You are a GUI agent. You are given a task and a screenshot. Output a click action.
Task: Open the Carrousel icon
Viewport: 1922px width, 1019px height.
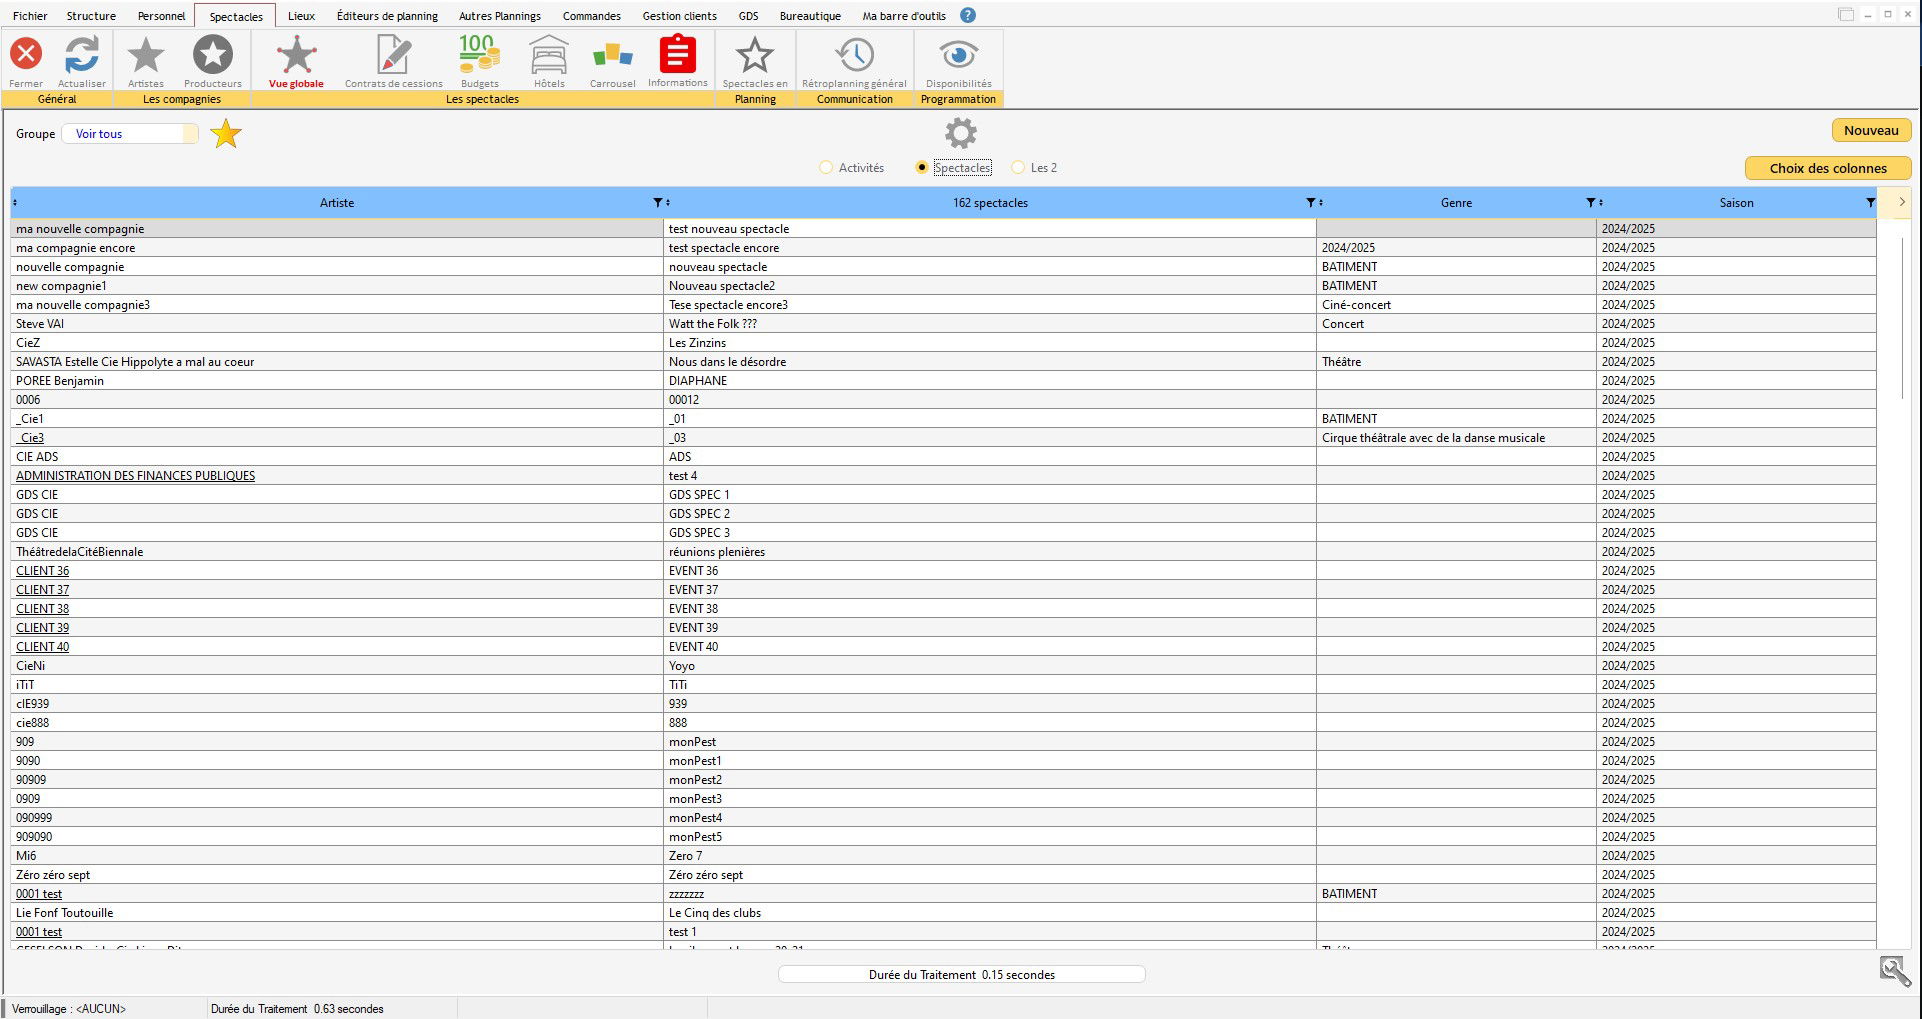(612, 56)
